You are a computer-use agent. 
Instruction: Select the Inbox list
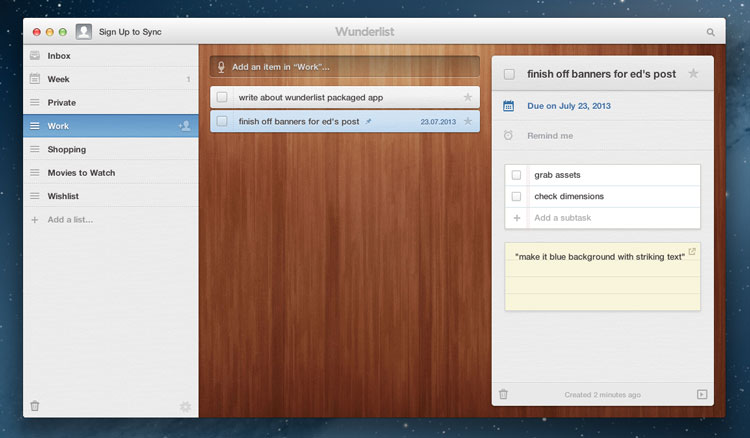[x=59, y=56]
